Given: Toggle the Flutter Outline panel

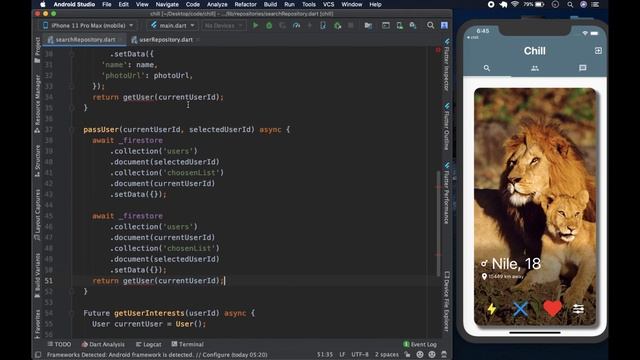Looking at the screenshot, I should point(447,127).
